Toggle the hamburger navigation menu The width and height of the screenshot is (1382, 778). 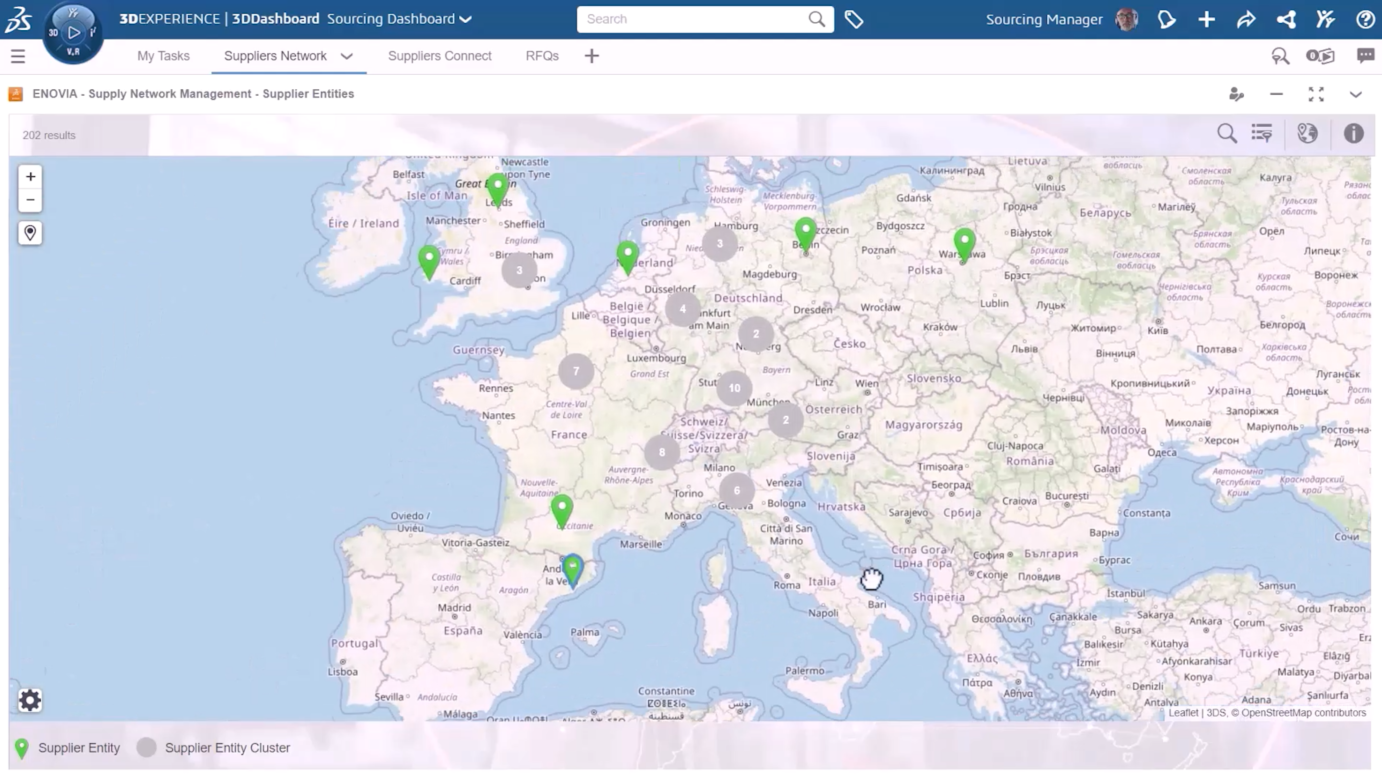[x=18, y=56]
